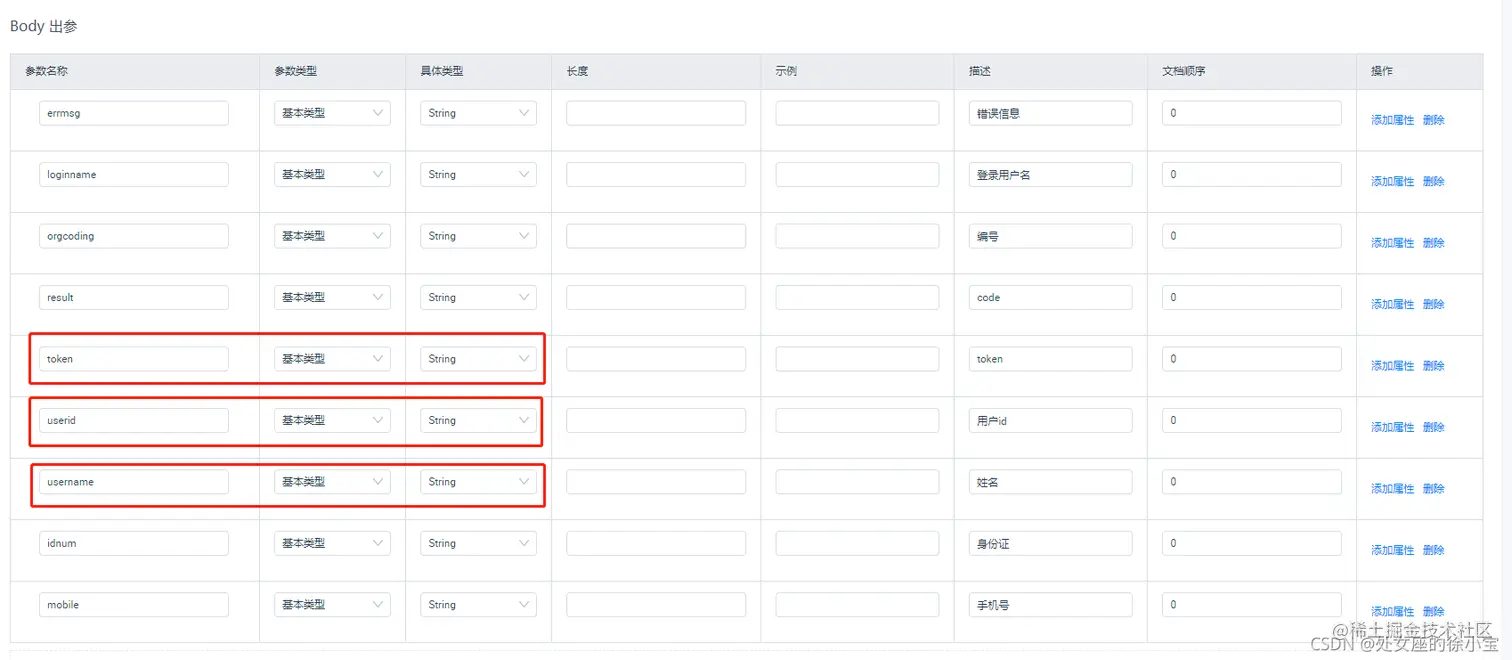Expand 基本类型 dropdown in idnum row
Image resolution: width=1512 pixels, height=660 pixels.
(x=332, y=543)
